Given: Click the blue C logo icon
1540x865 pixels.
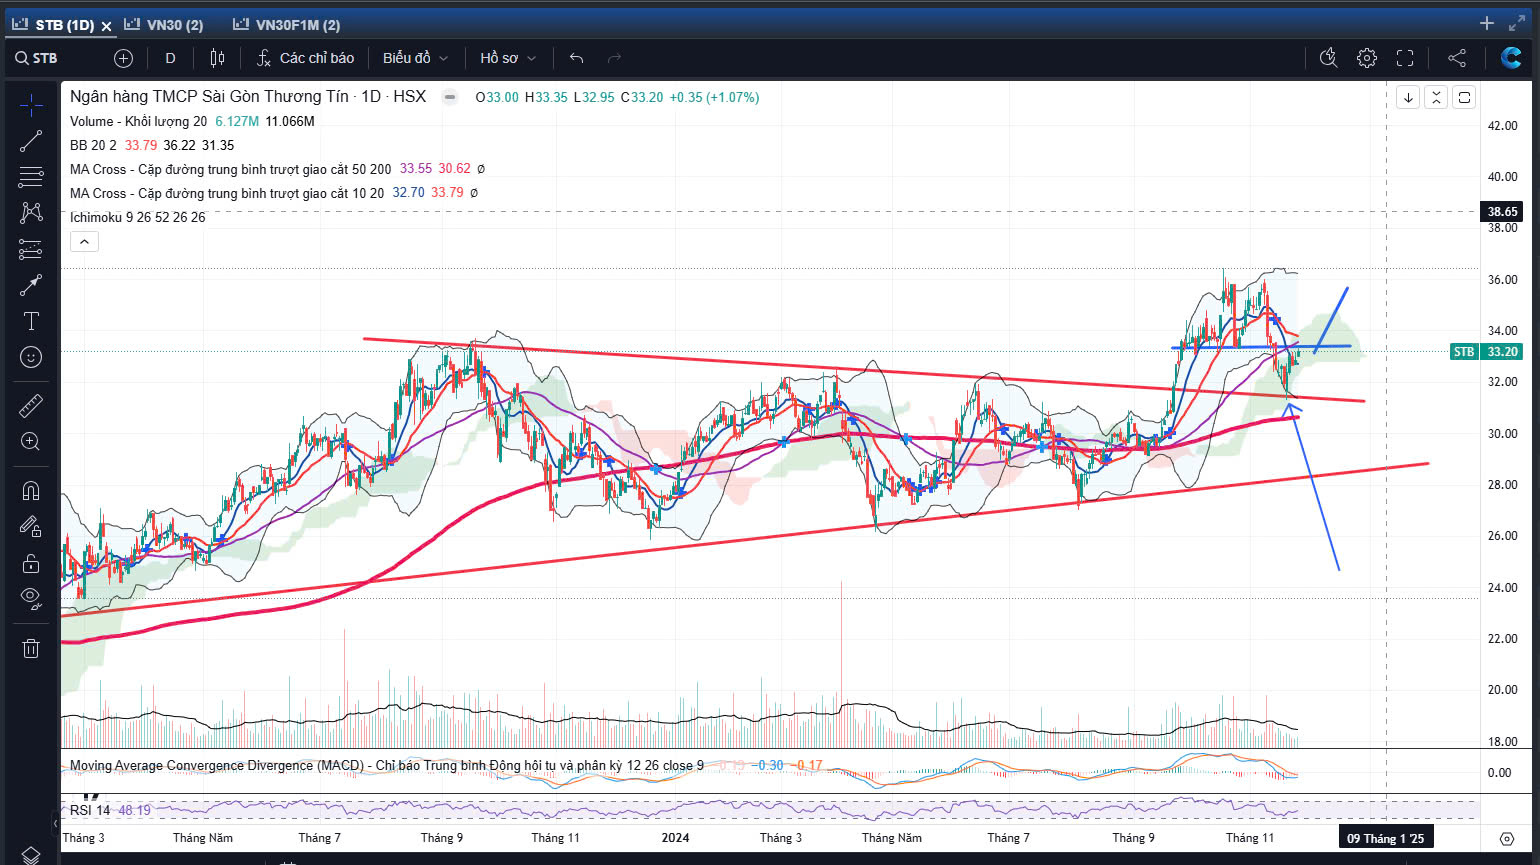Looking at the screenshot, I should coord(1511,58).
